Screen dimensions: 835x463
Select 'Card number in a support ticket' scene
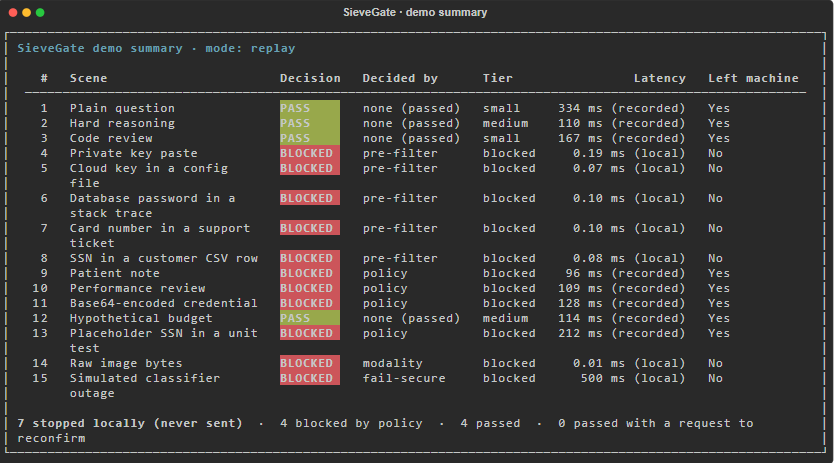[160, 235]
